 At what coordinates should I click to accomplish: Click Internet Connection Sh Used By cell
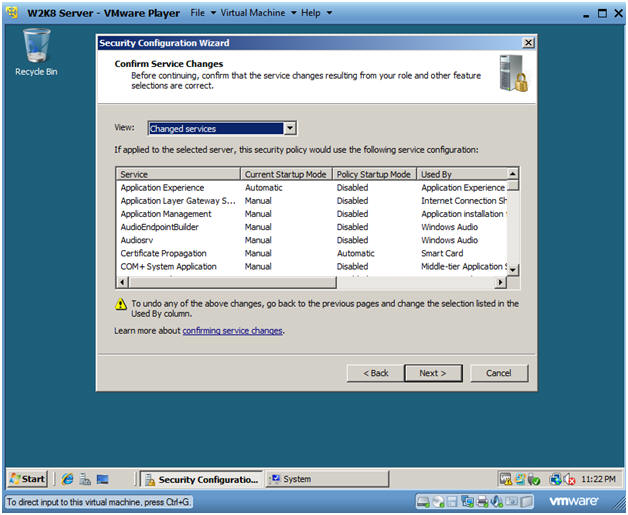pos(464,201)
